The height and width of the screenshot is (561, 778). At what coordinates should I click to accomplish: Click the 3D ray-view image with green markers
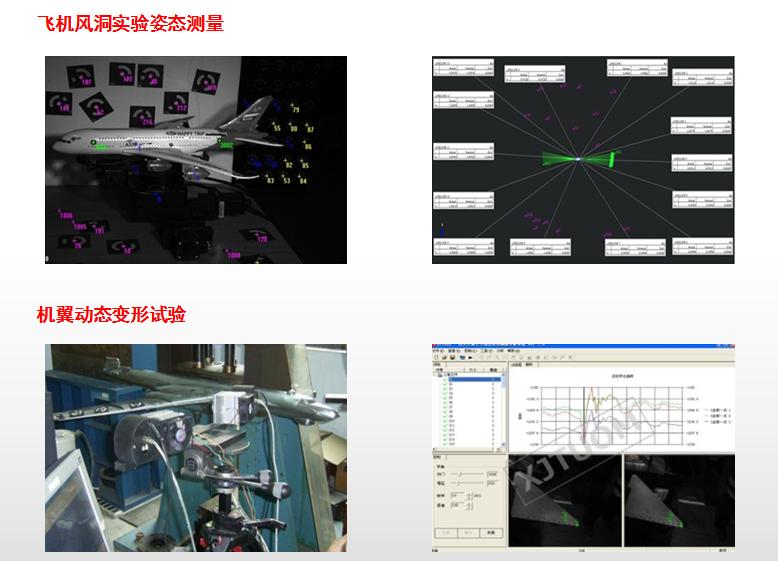point(583,160)
